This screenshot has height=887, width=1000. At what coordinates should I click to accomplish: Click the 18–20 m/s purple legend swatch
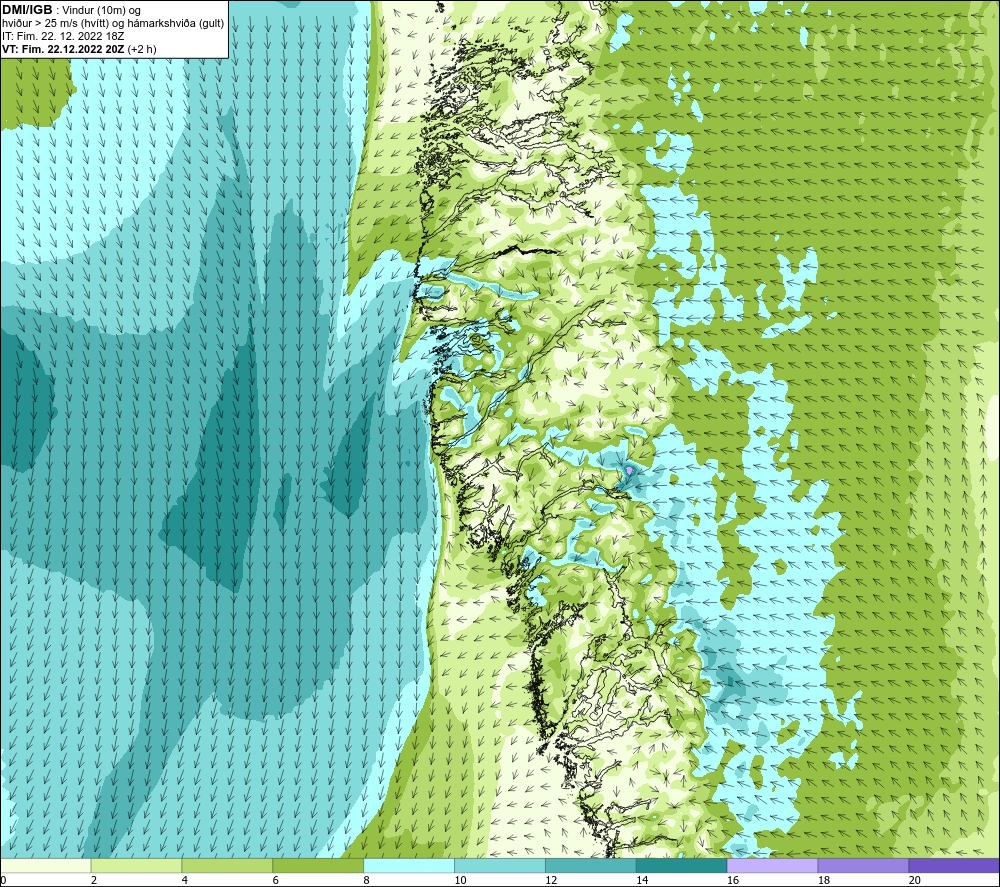(x=863, y=865)
